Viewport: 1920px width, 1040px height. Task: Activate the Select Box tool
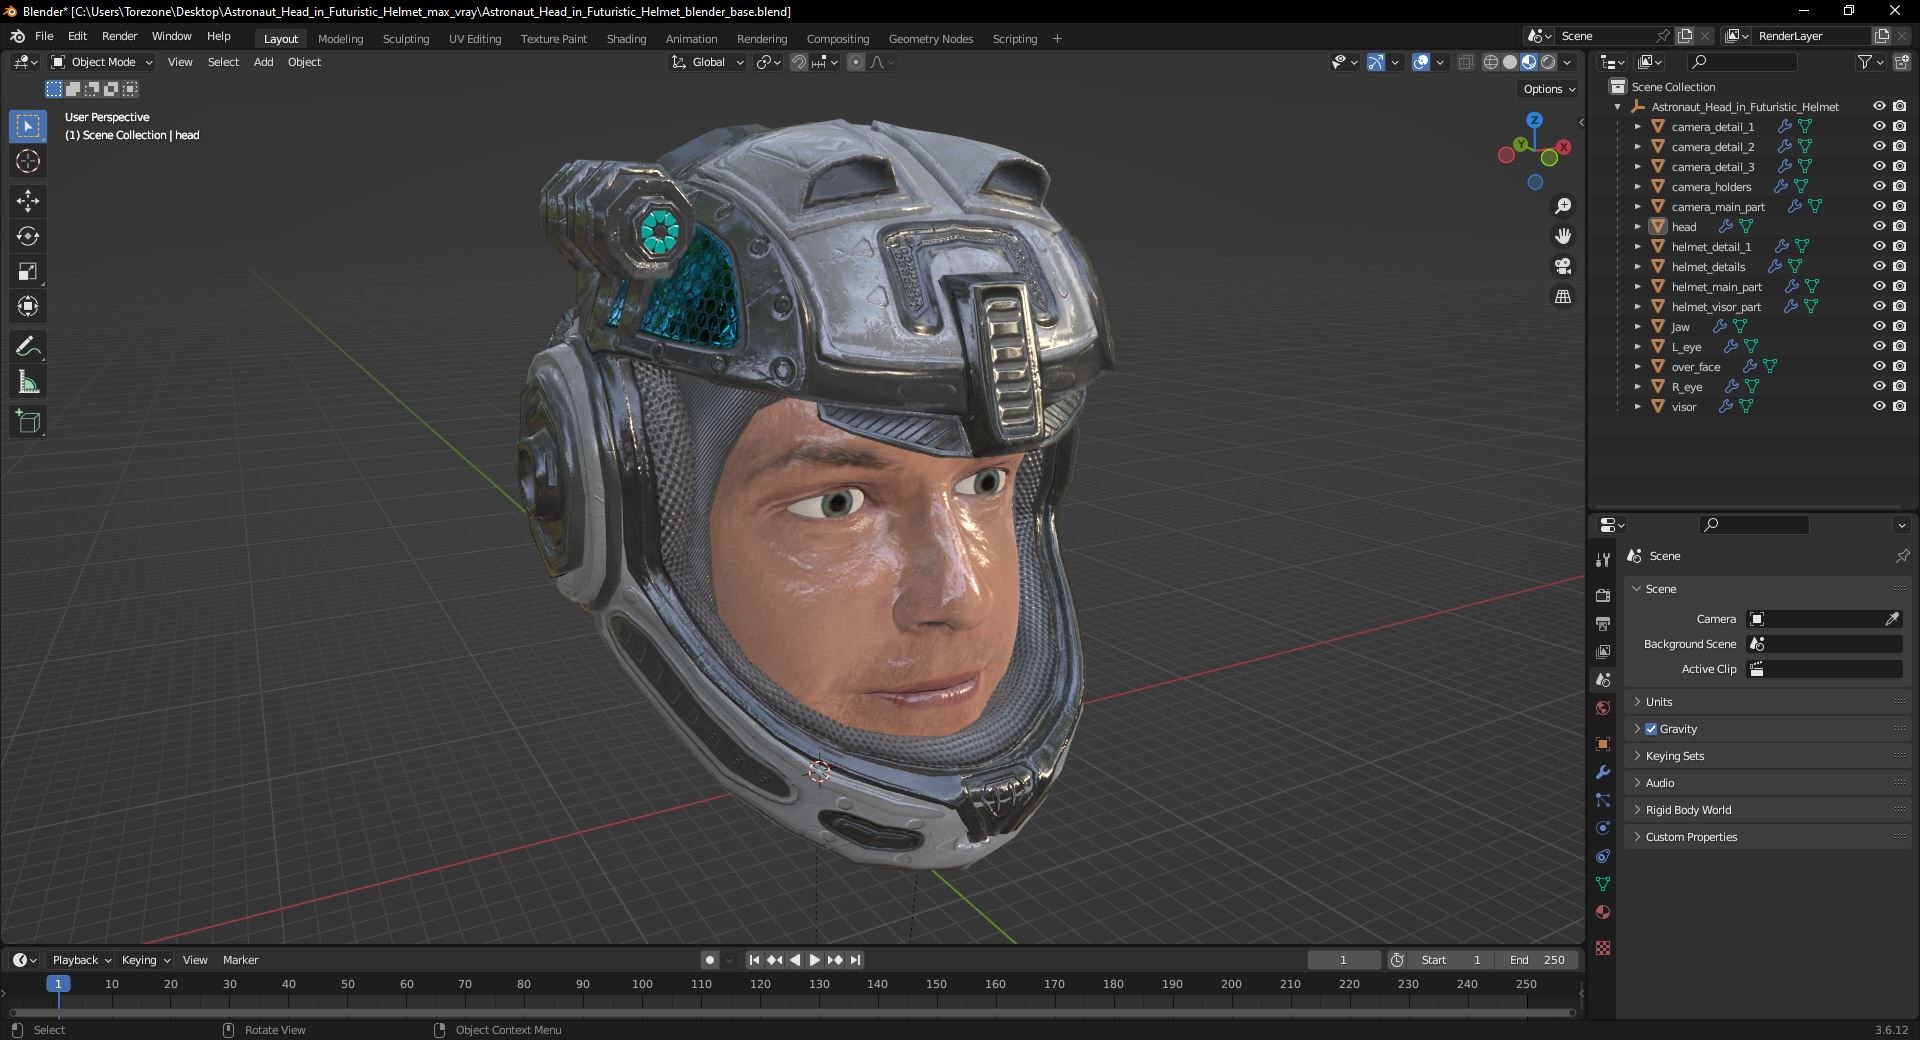coord(28,126)
